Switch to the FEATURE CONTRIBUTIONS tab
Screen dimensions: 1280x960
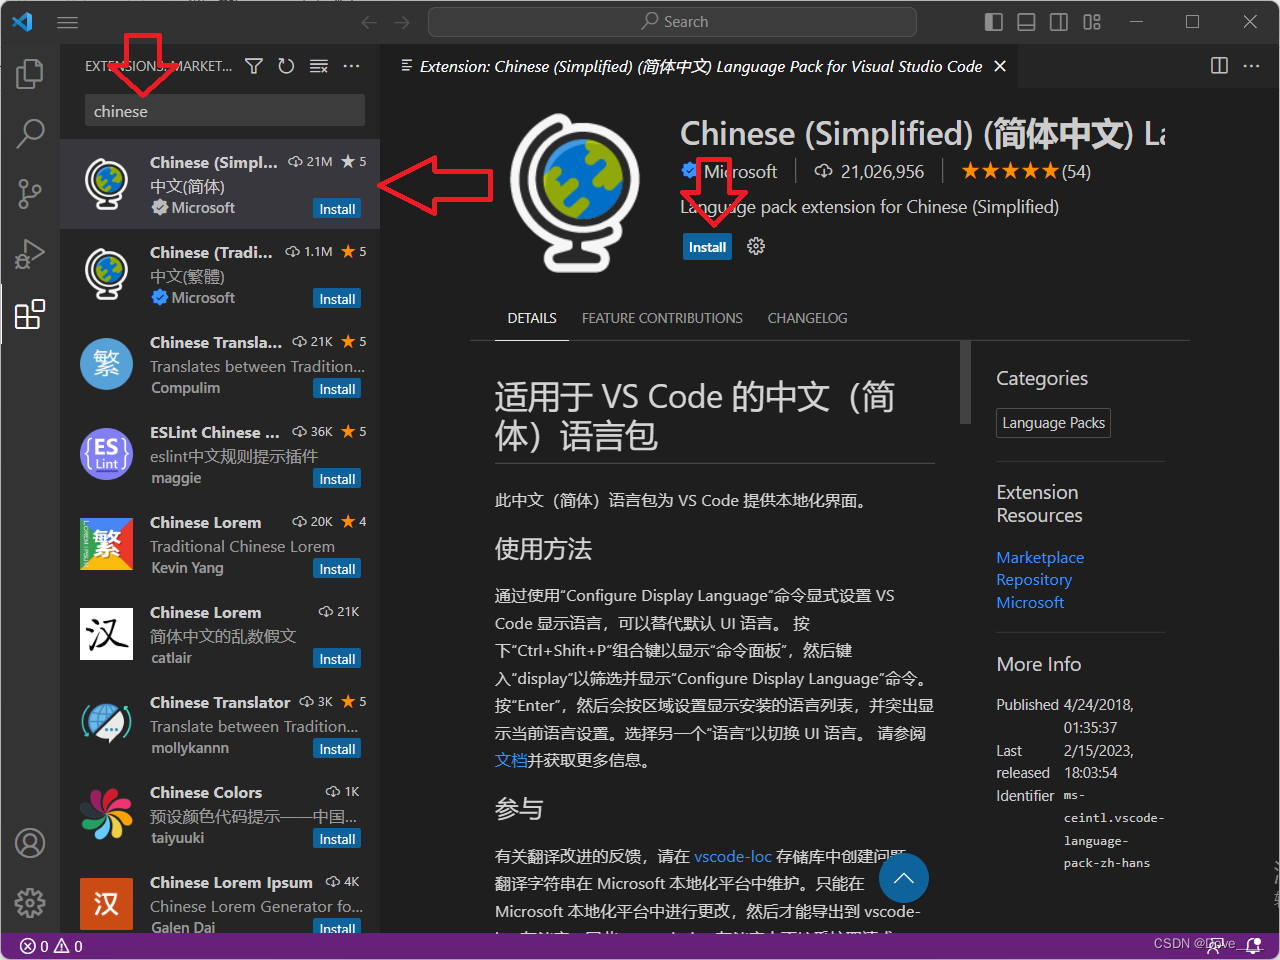pyautogui.click(x=662, y=318)
